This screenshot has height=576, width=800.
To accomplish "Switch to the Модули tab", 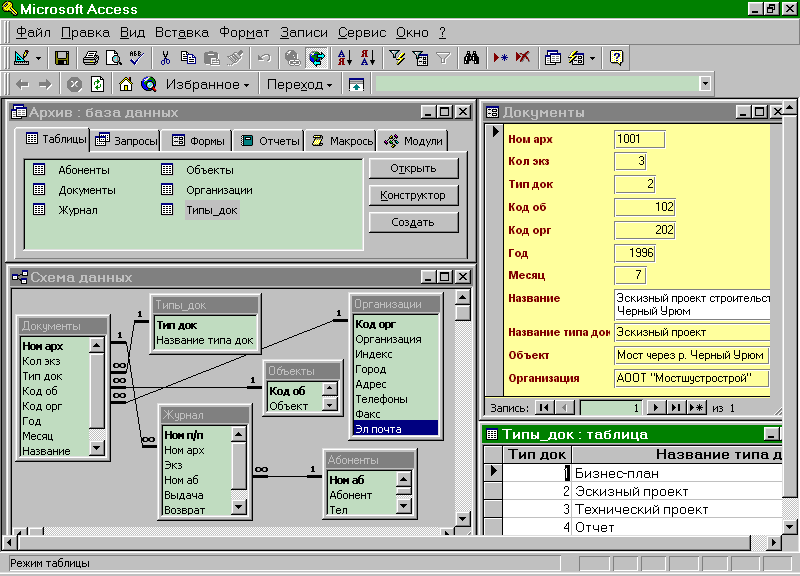I will tap(413, 141).
